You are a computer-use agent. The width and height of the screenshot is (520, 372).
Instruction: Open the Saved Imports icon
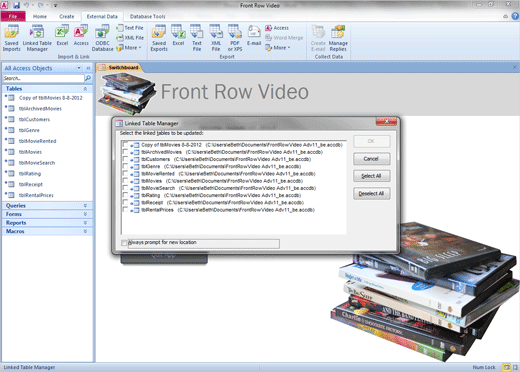(11, 38)
